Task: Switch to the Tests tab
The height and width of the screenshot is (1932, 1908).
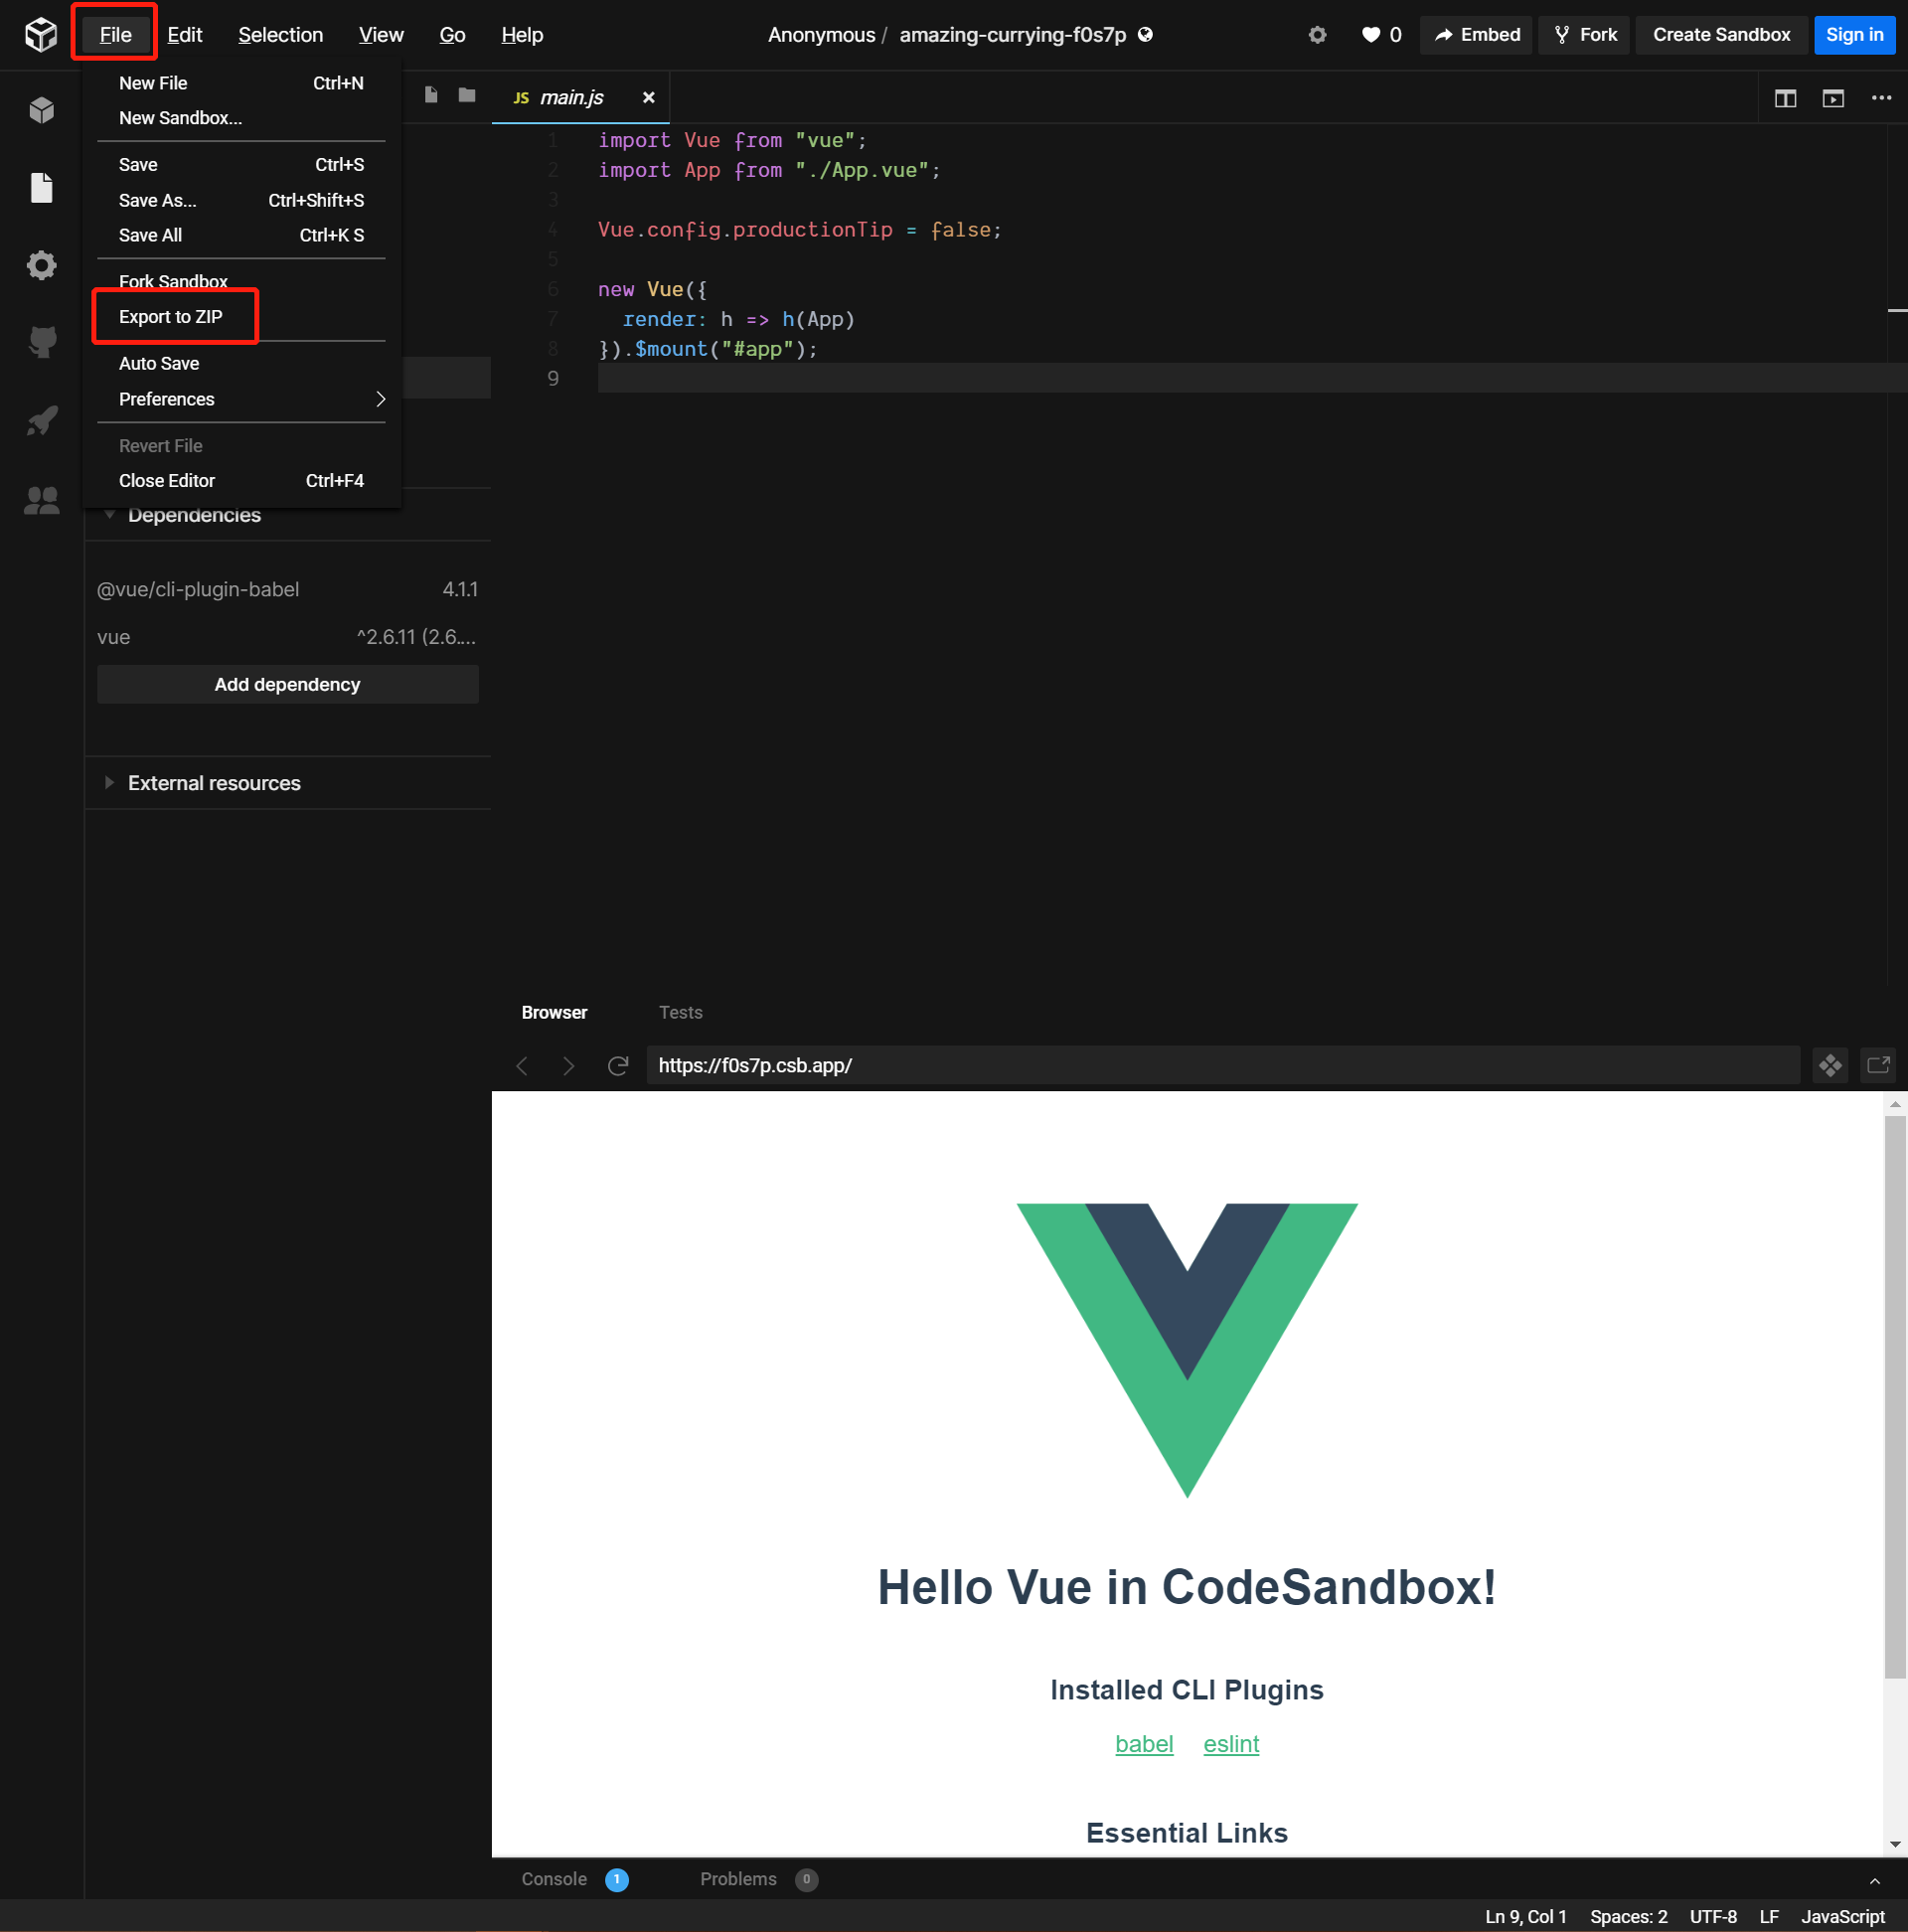Action: point(680,1012)
